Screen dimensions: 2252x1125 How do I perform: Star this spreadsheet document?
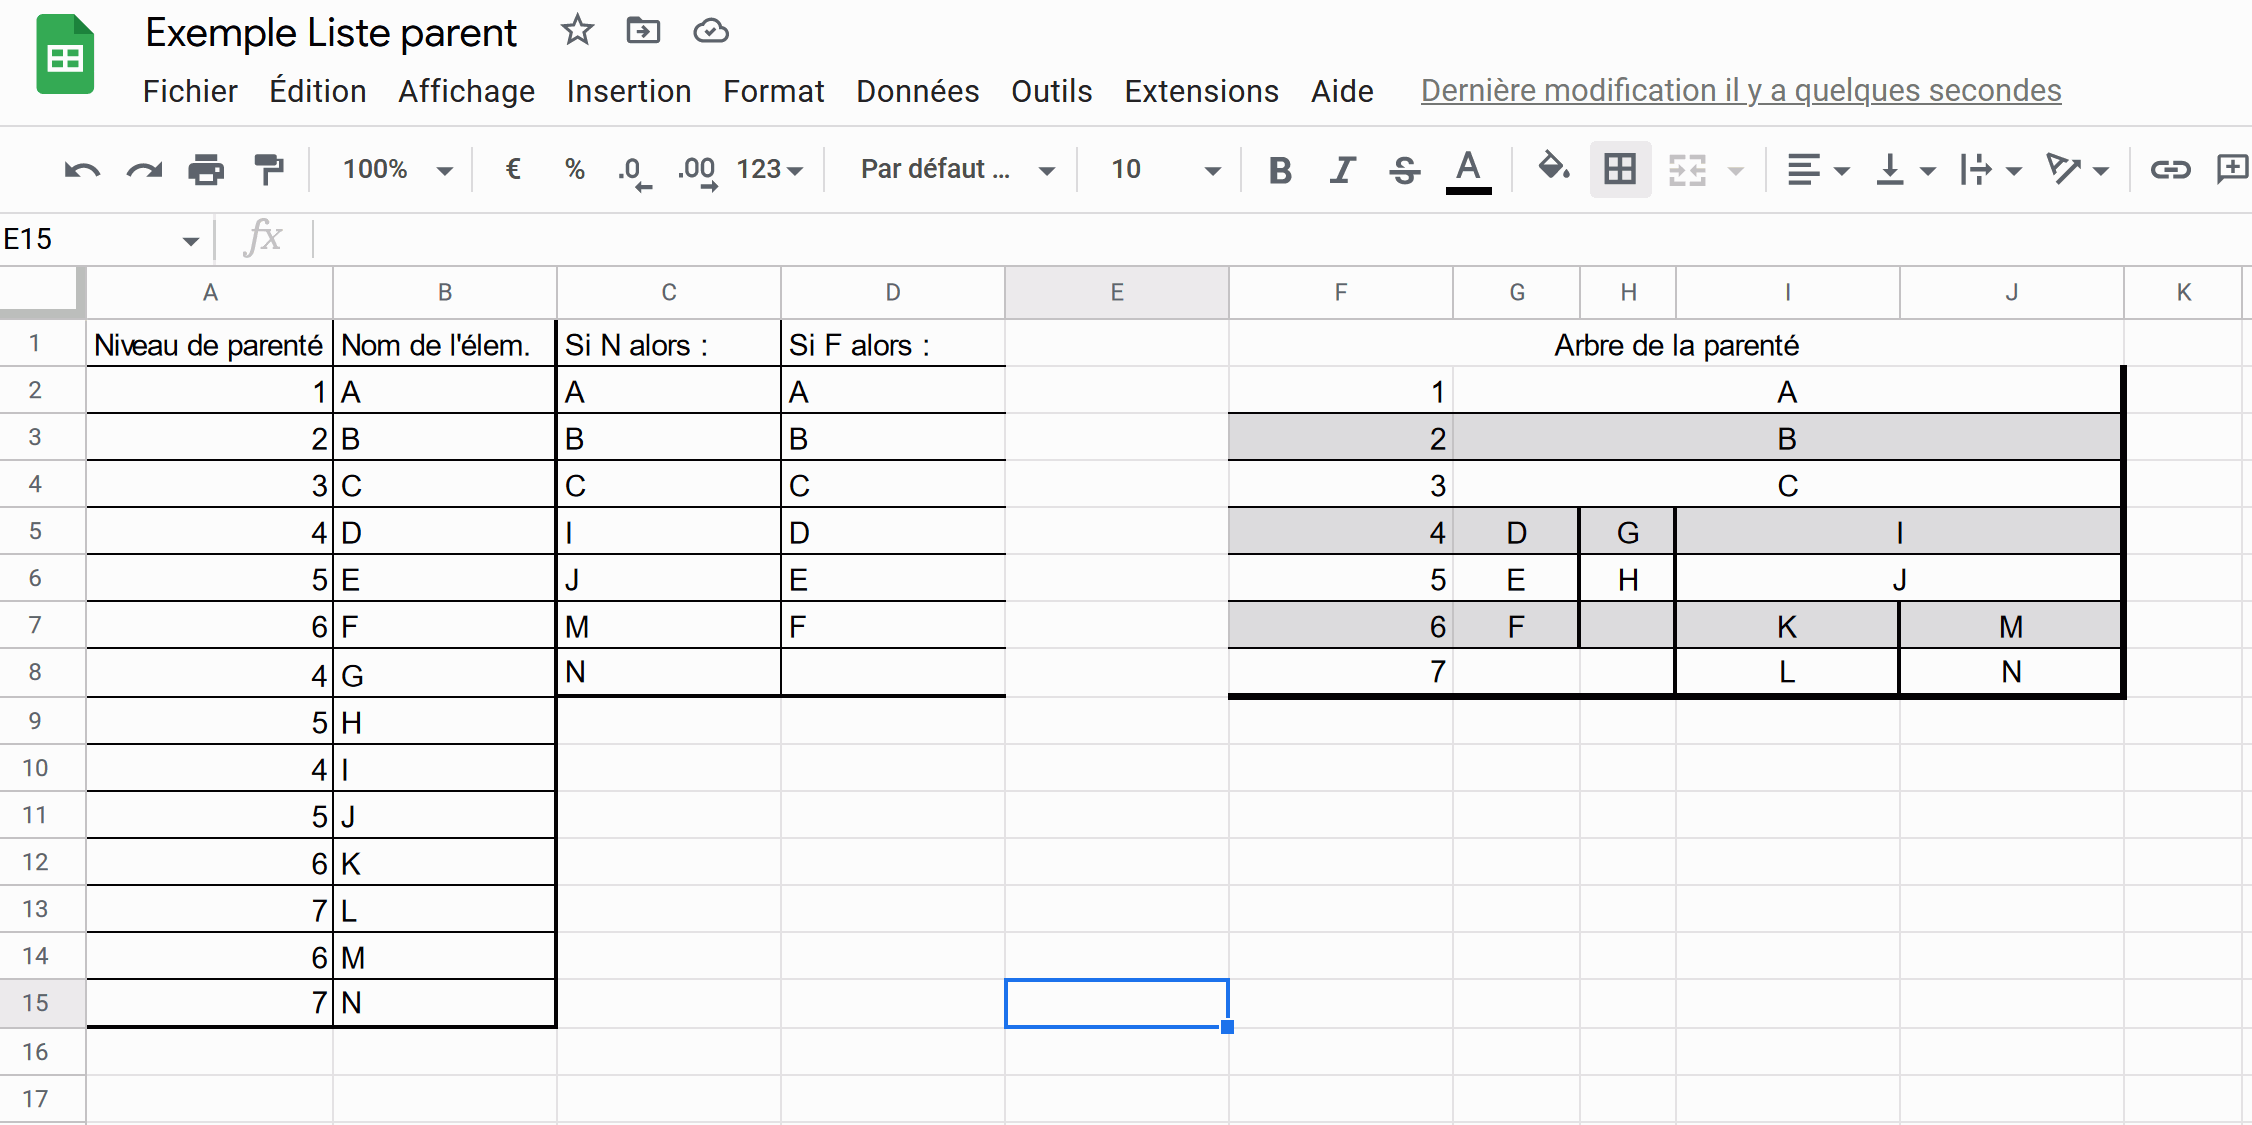[x=577, y=31]
